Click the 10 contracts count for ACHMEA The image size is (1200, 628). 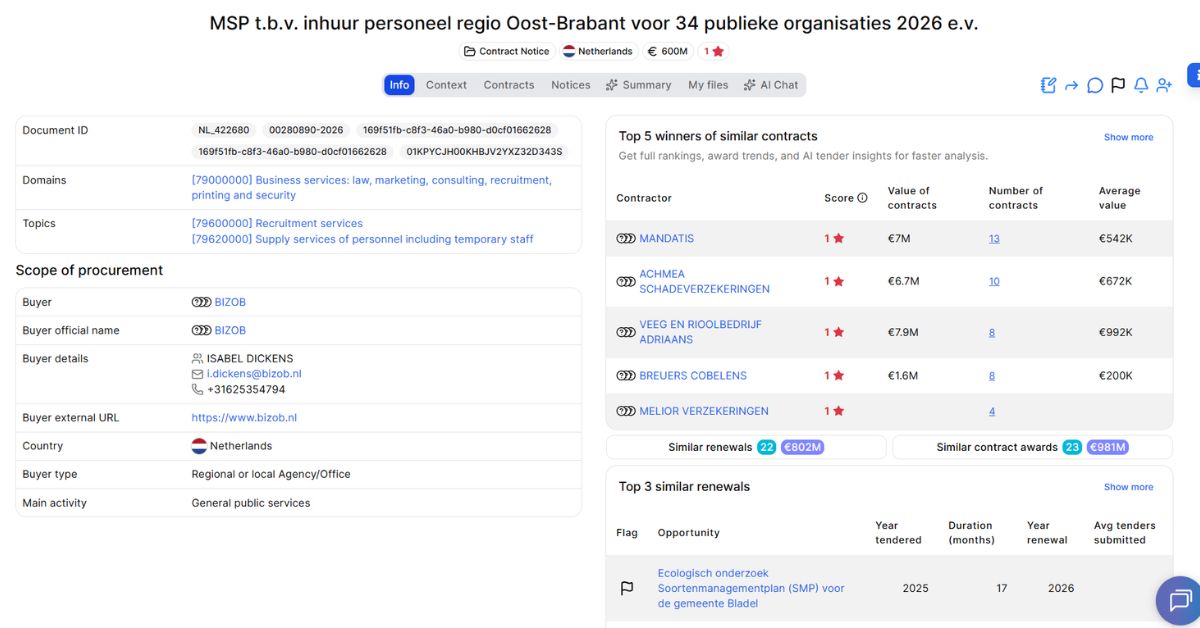994,281
